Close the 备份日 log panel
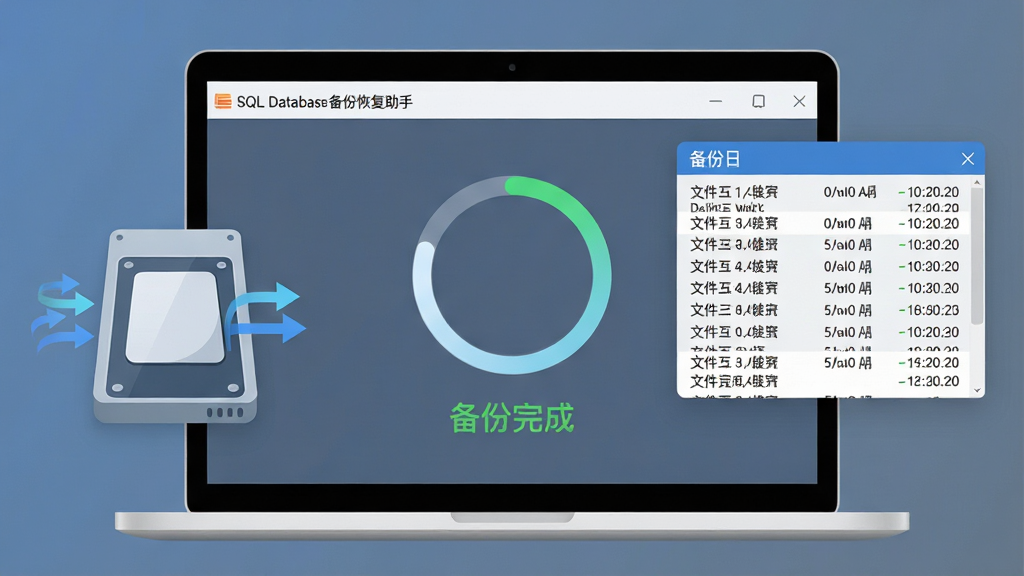 pos(968,159)
